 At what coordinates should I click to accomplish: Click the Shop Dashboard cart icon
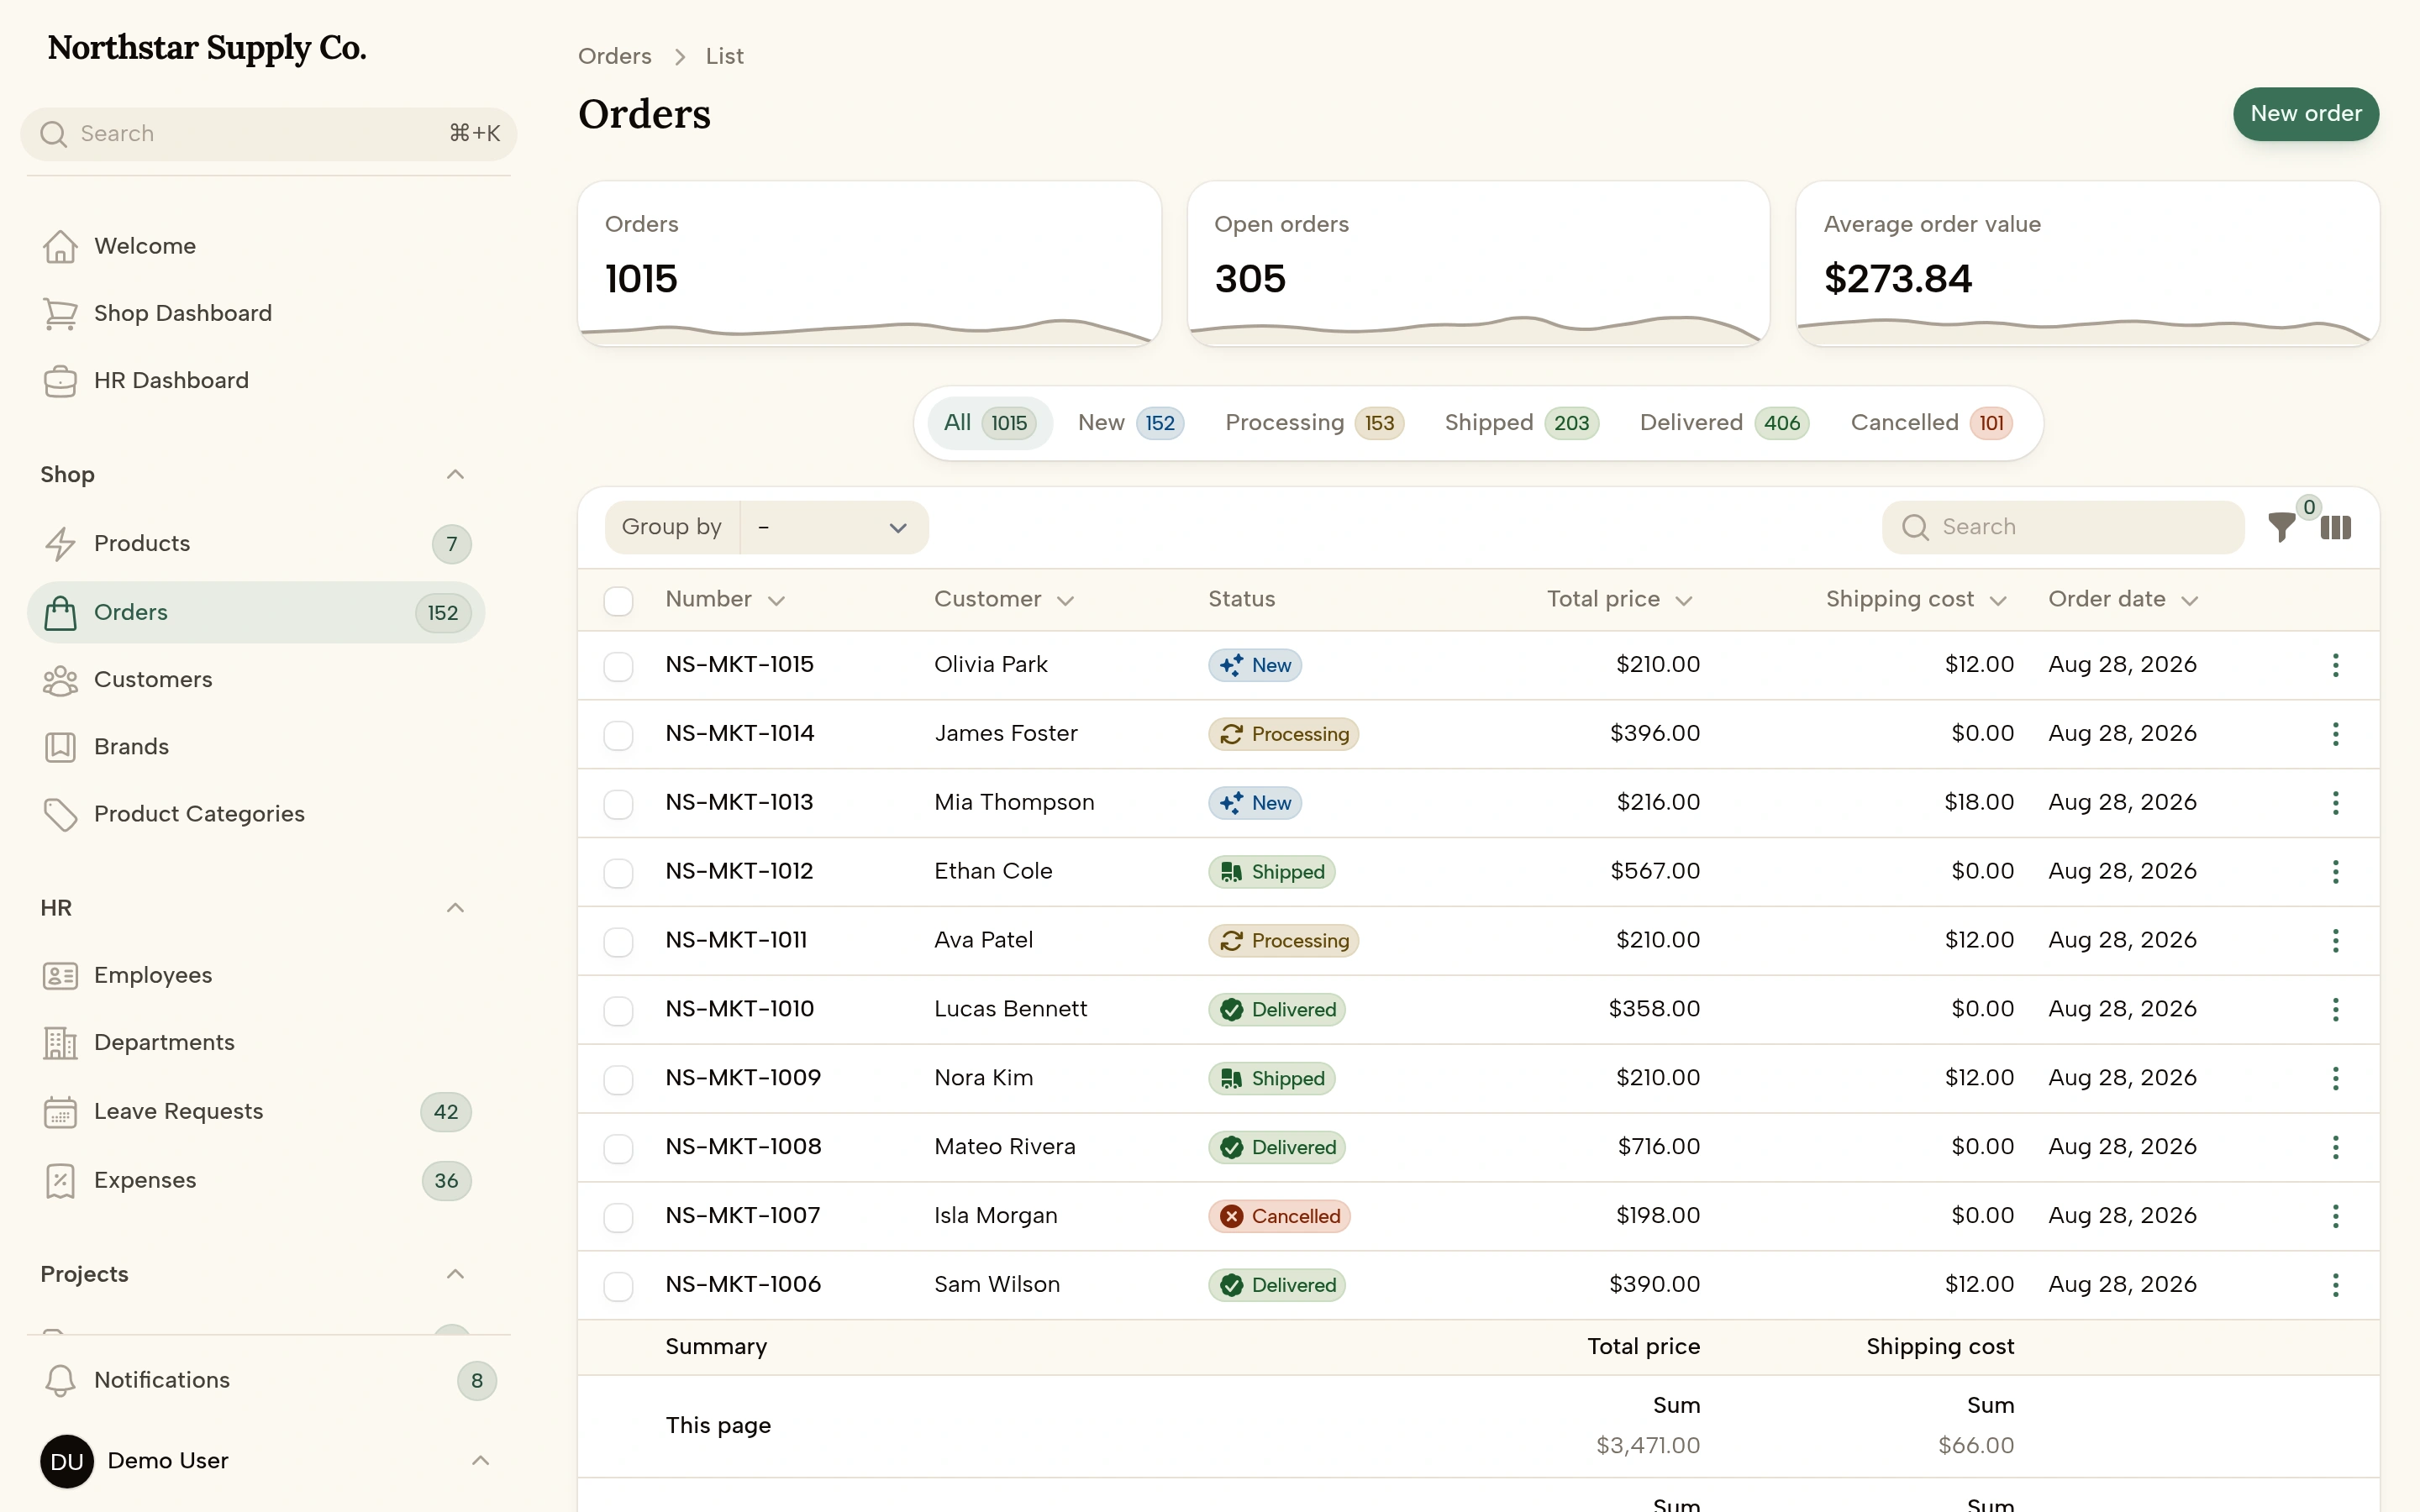60,313
